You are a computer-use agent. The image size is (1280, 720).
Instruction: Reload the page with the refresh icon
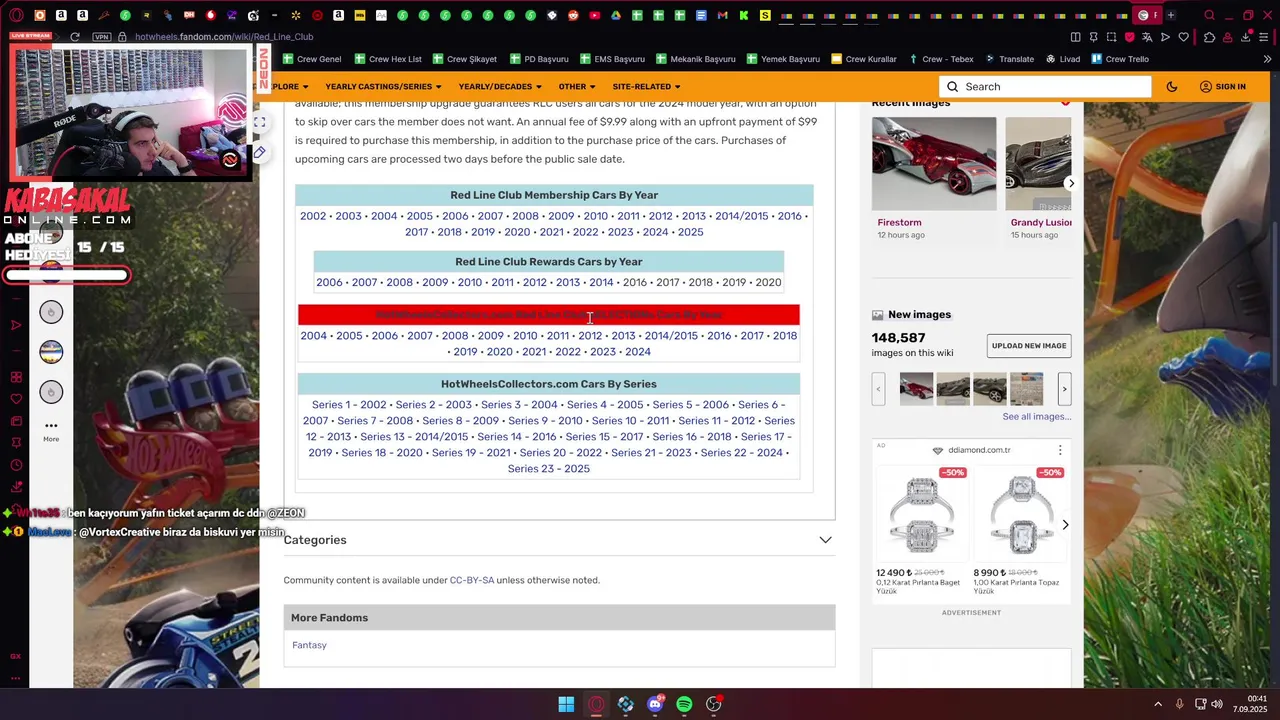pyautogui.click(x=74, y=37)
